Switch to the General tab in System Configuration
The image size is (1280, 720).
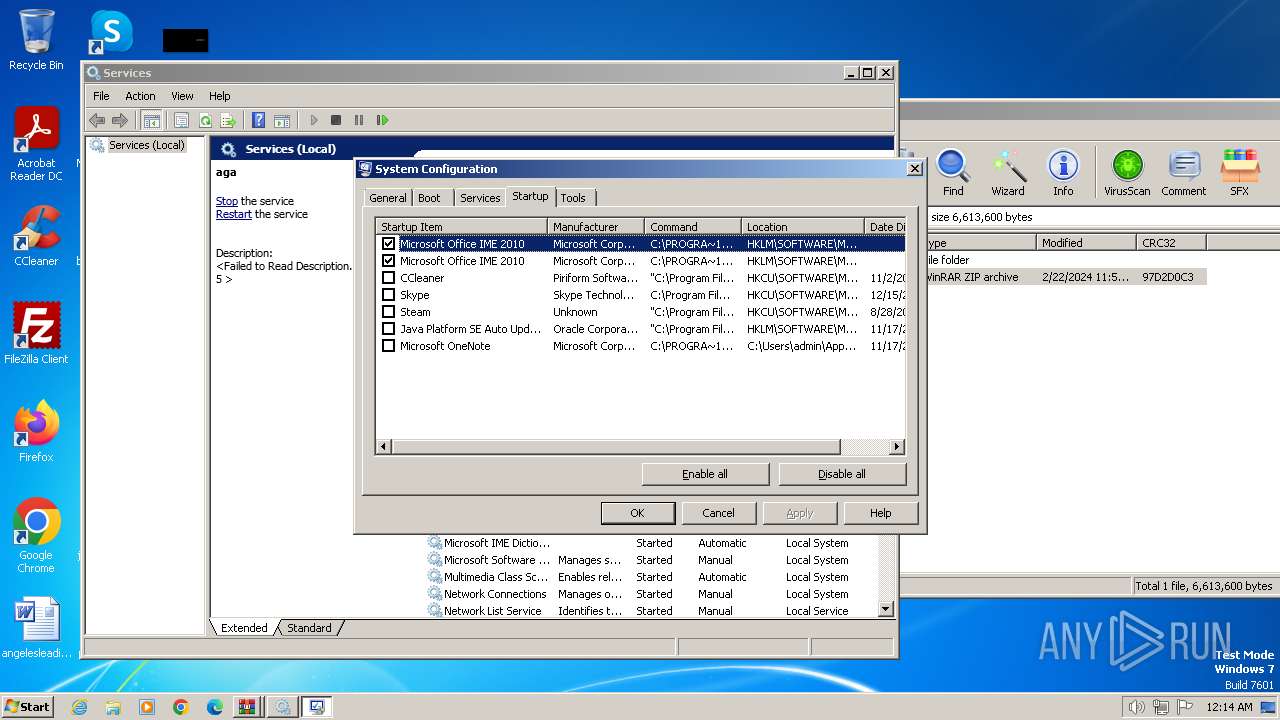(387, 198)
